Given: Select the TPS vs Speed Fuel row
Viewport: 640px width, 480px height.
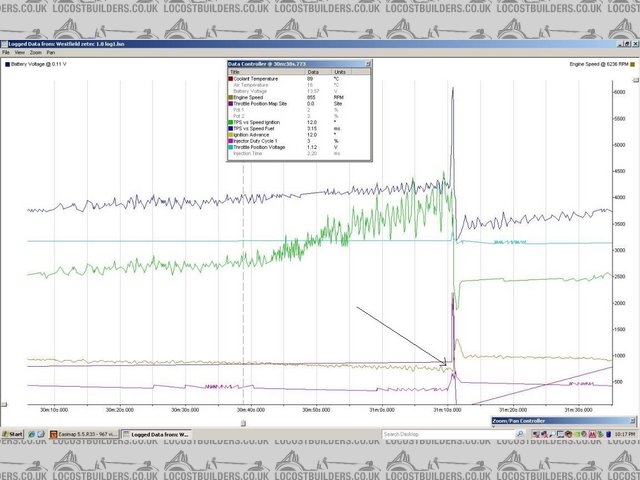Looking at the screenshot, I should (299, 129).
